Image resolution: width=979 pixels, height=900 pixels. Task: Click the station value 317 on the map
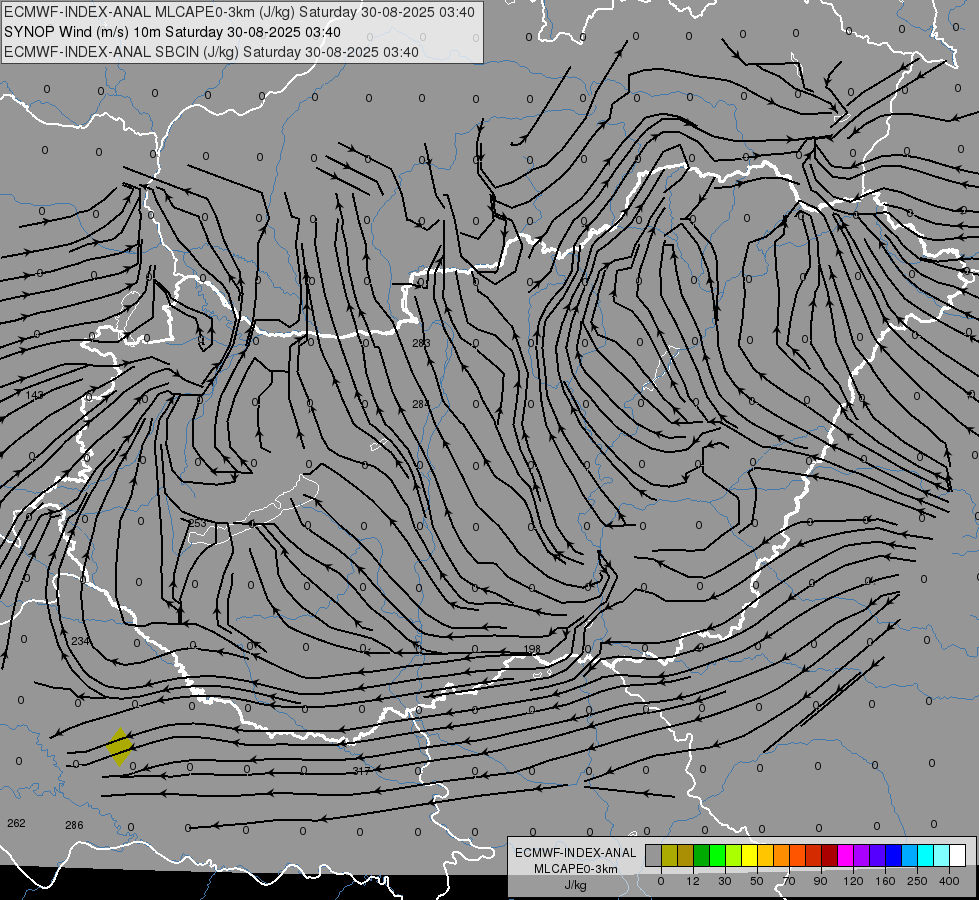362,771
